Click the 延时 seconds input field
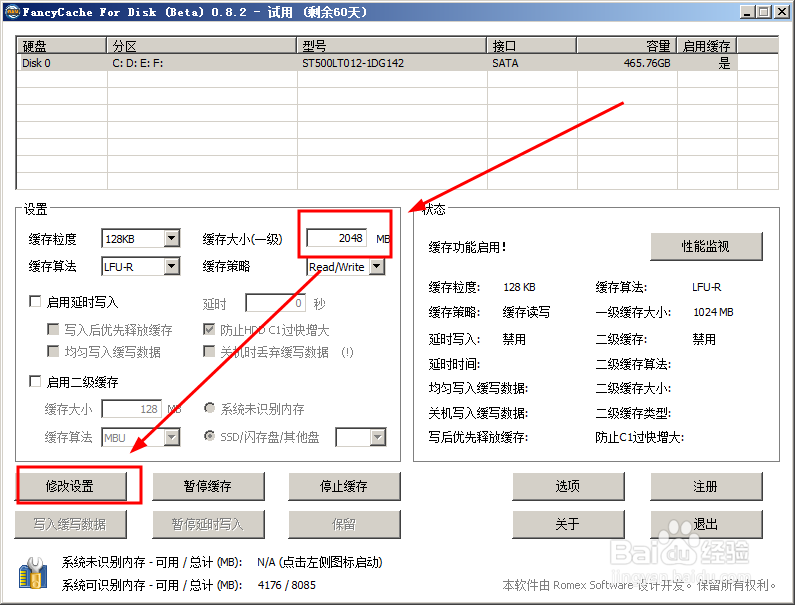795x605 pixels. tap(275, 303)
